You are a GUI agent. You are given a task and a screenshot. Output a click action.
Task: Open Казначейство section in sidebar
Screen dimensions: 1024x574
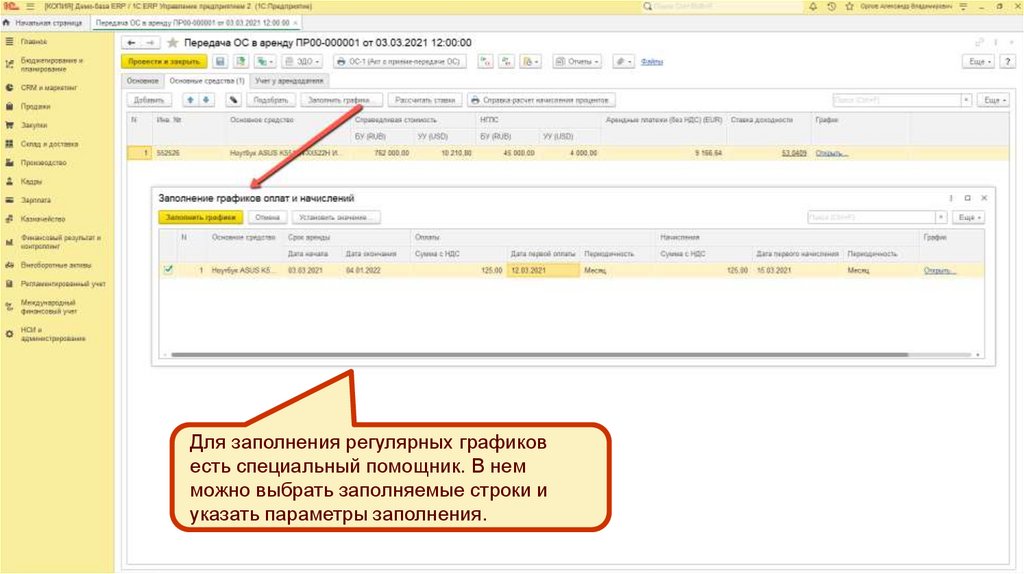42,219
